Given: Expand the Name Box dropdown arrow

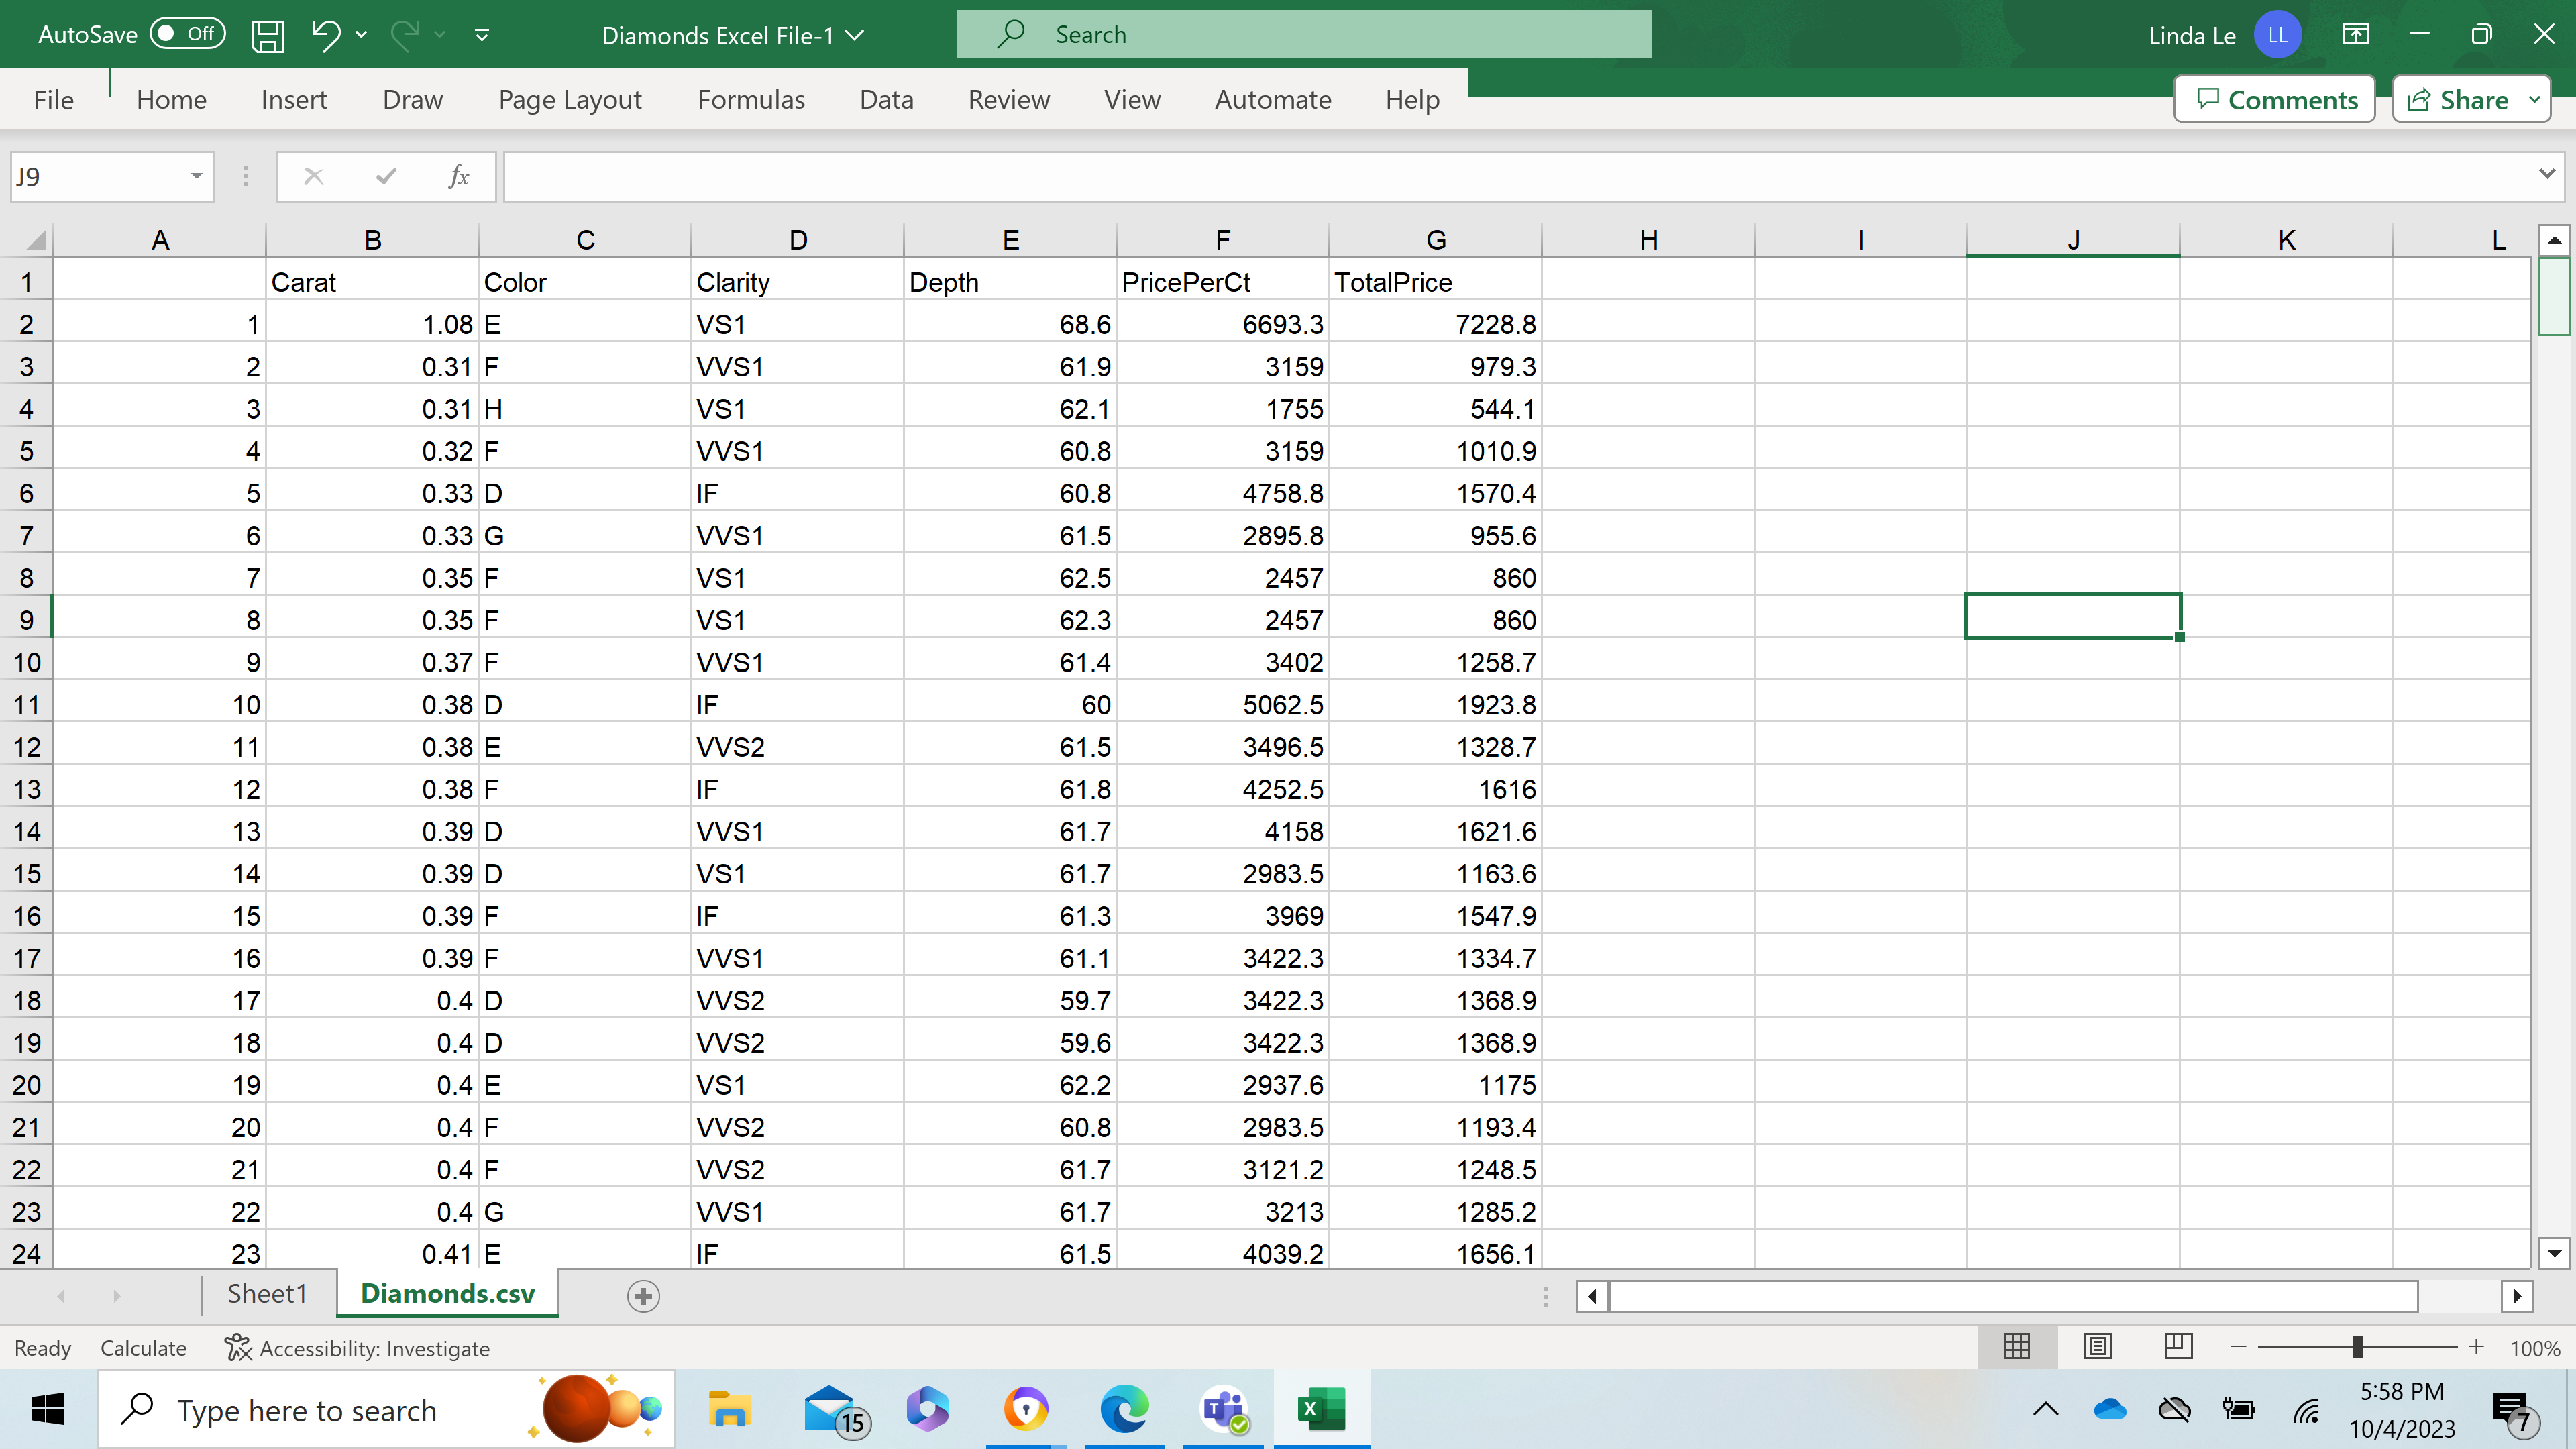Looking at the screenshot, I should coord(196,177).
